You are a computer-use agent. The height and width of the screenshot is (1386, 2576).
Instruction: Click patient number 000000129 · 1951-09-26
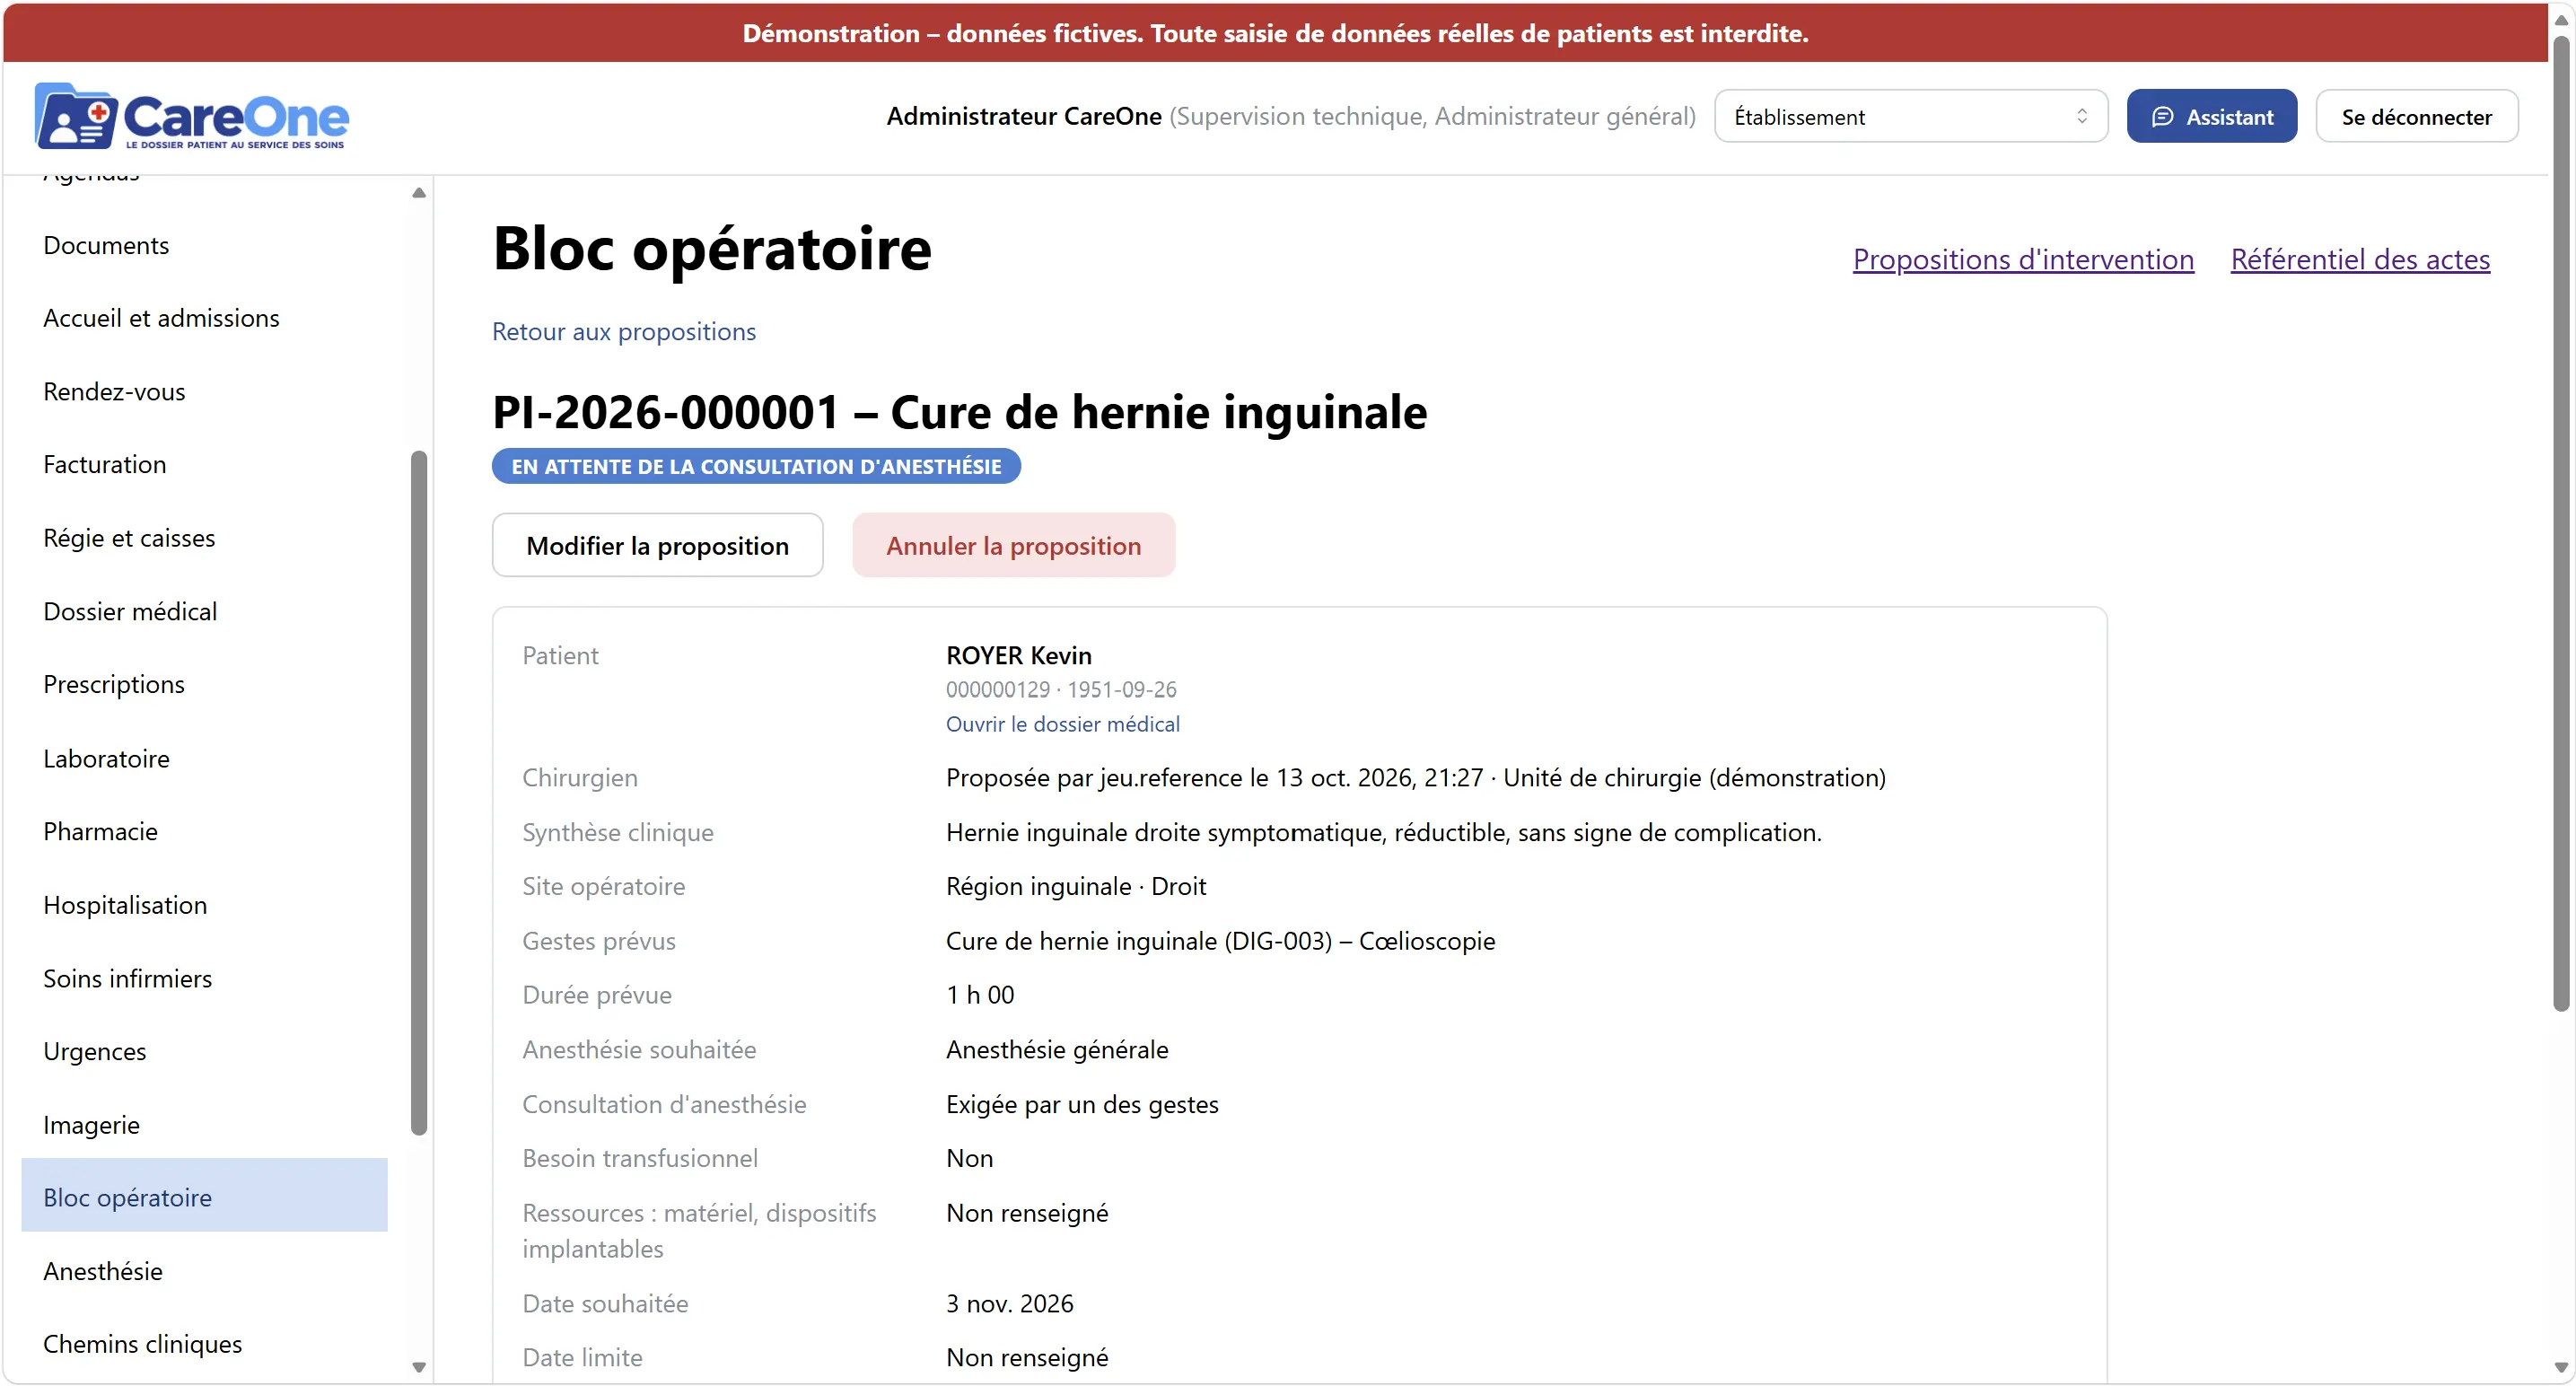click(1061, 690)
